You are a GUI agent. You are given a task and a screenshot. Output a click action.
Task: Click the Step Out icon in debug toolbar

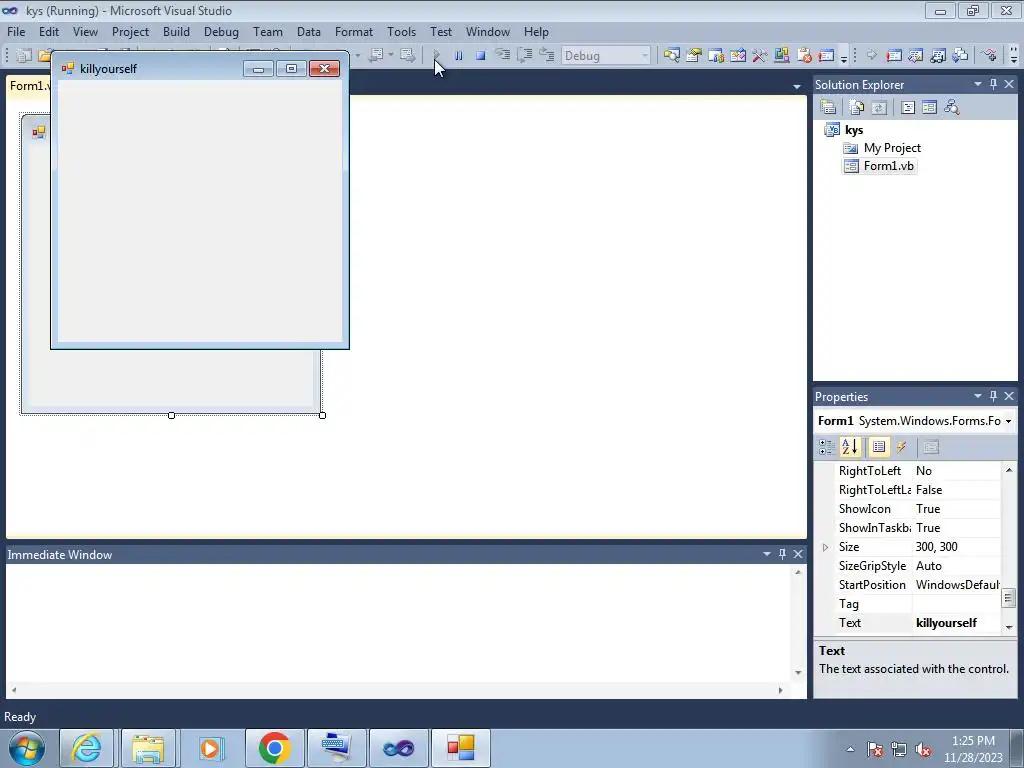[547, 56]
